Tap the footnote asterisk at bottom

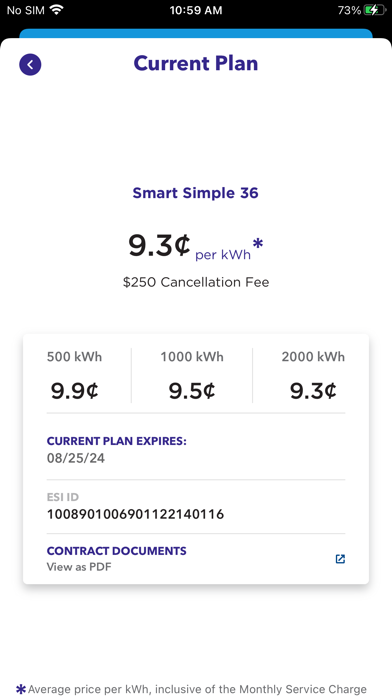tap(21, 689)
